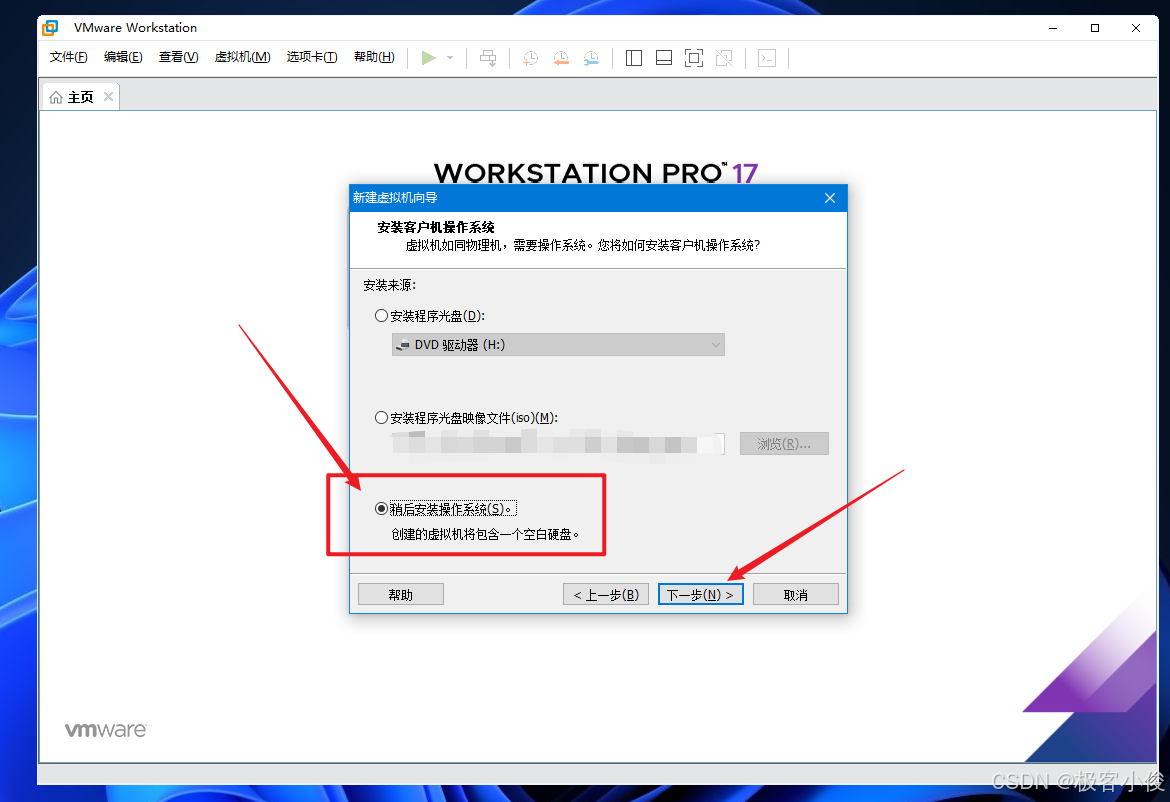This screenshot has width=1170, height=802.
Task: Switch to the 主页 tab
Action: tap(80, 97)
